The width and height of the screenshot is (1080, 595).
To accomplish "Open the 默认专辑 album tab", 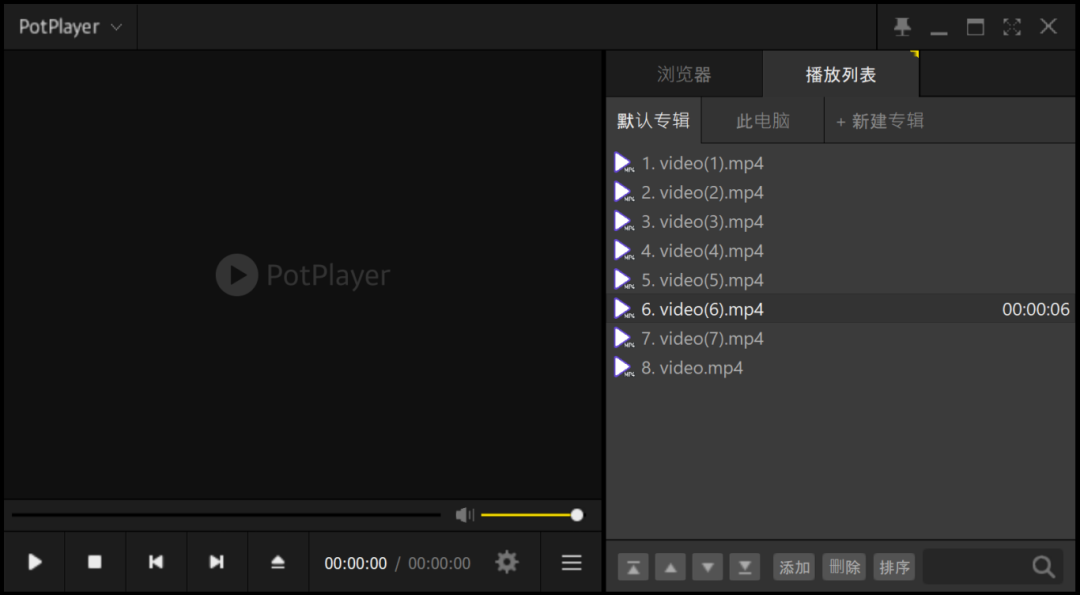I will pyautogui.click(x=654, y=121).
